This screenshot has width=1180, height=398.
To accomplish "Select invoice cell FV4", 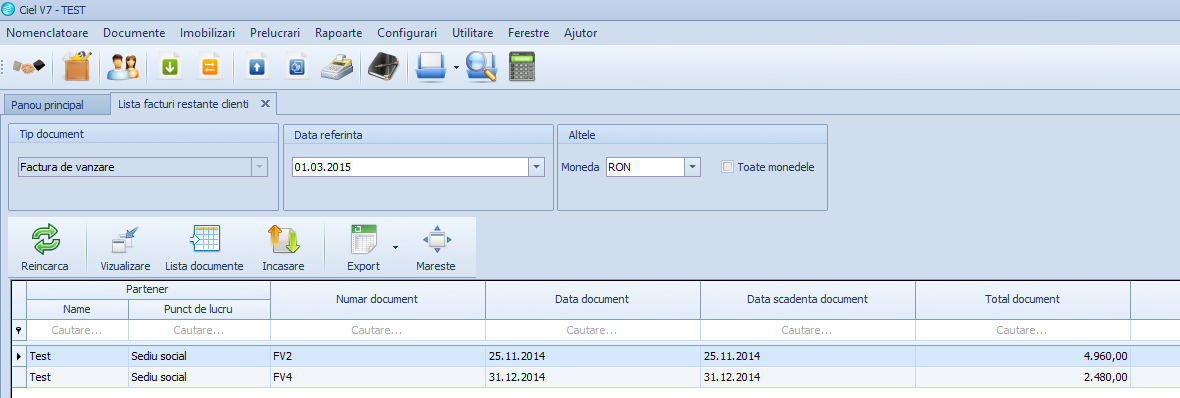I will [x=377, y=377].
